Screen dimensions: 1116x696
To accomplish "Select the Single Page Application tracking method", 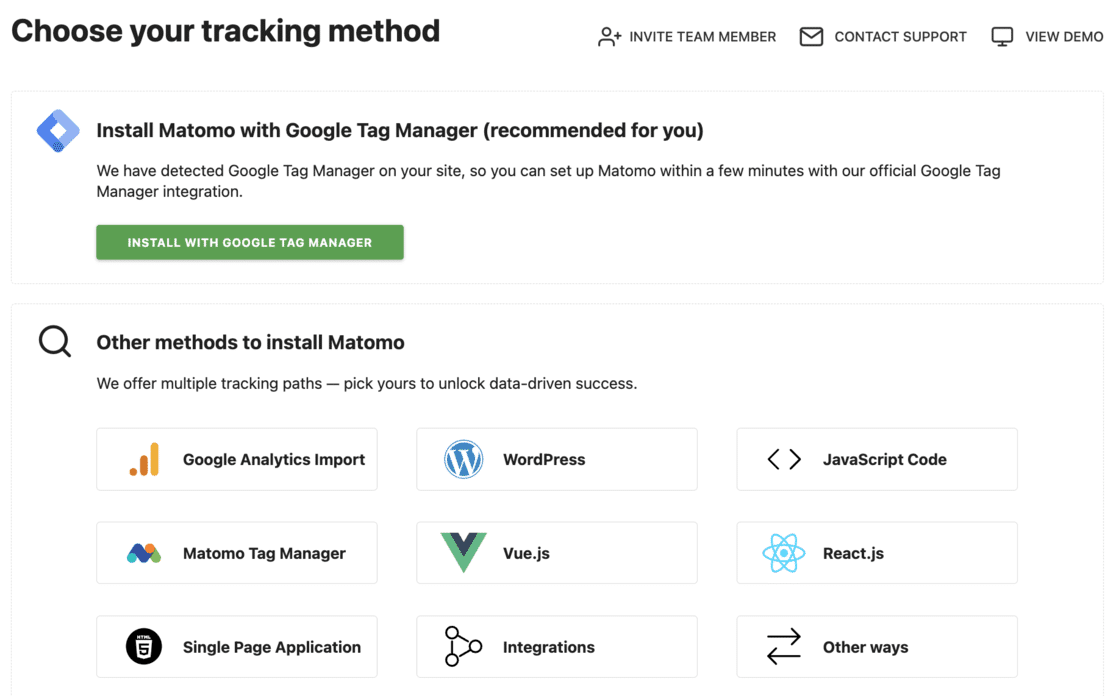I will click(236, 647).
